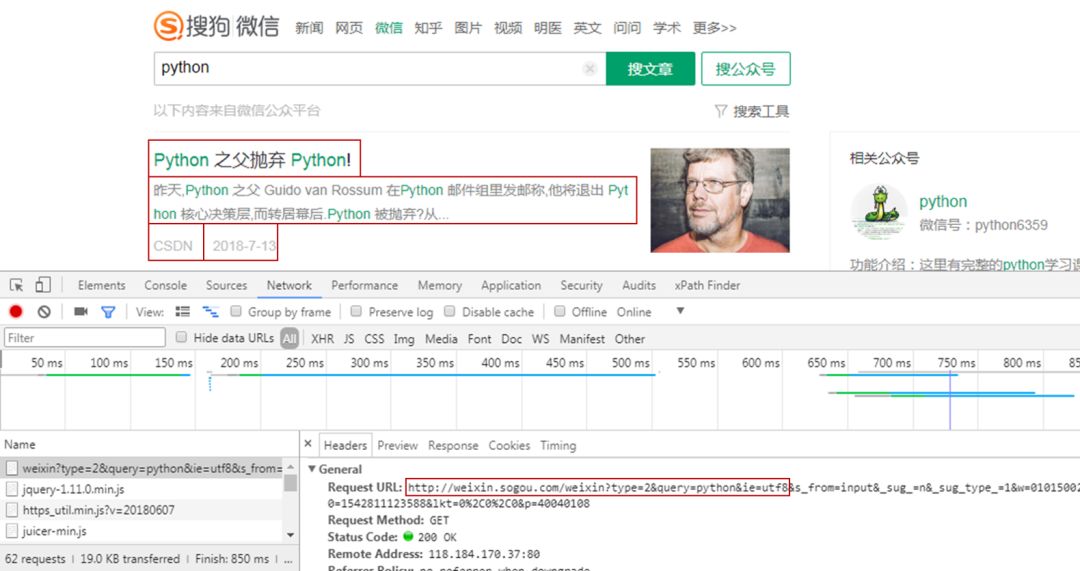Stop network recording with the red dot
Image resolution: width=1080 pixels, height=571 pixels.
click(16, 311)
